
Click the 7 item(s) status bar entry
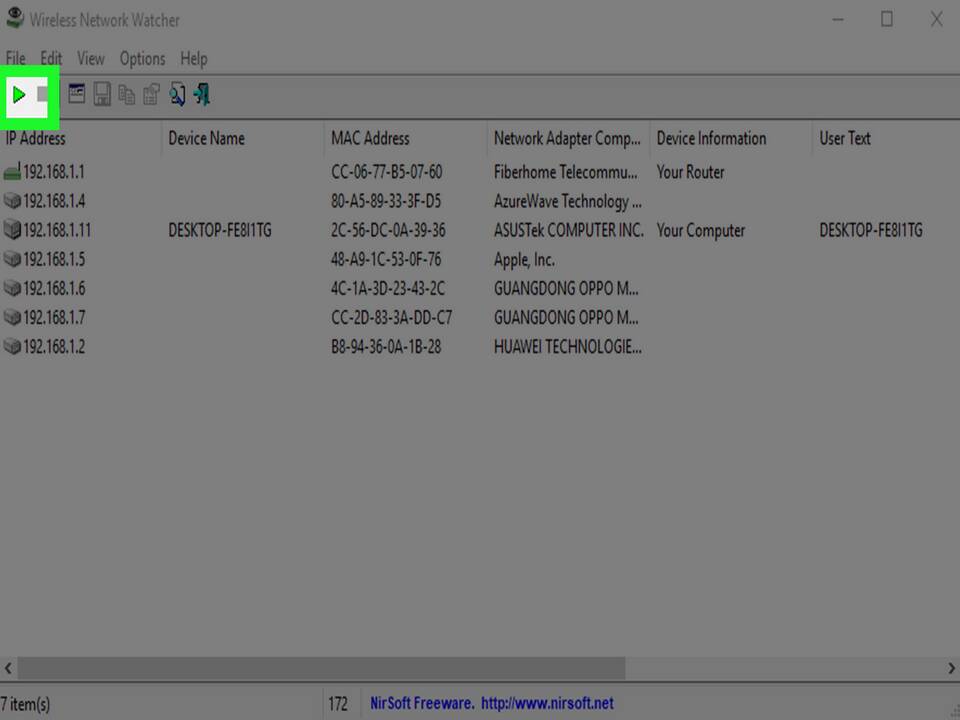26,703
